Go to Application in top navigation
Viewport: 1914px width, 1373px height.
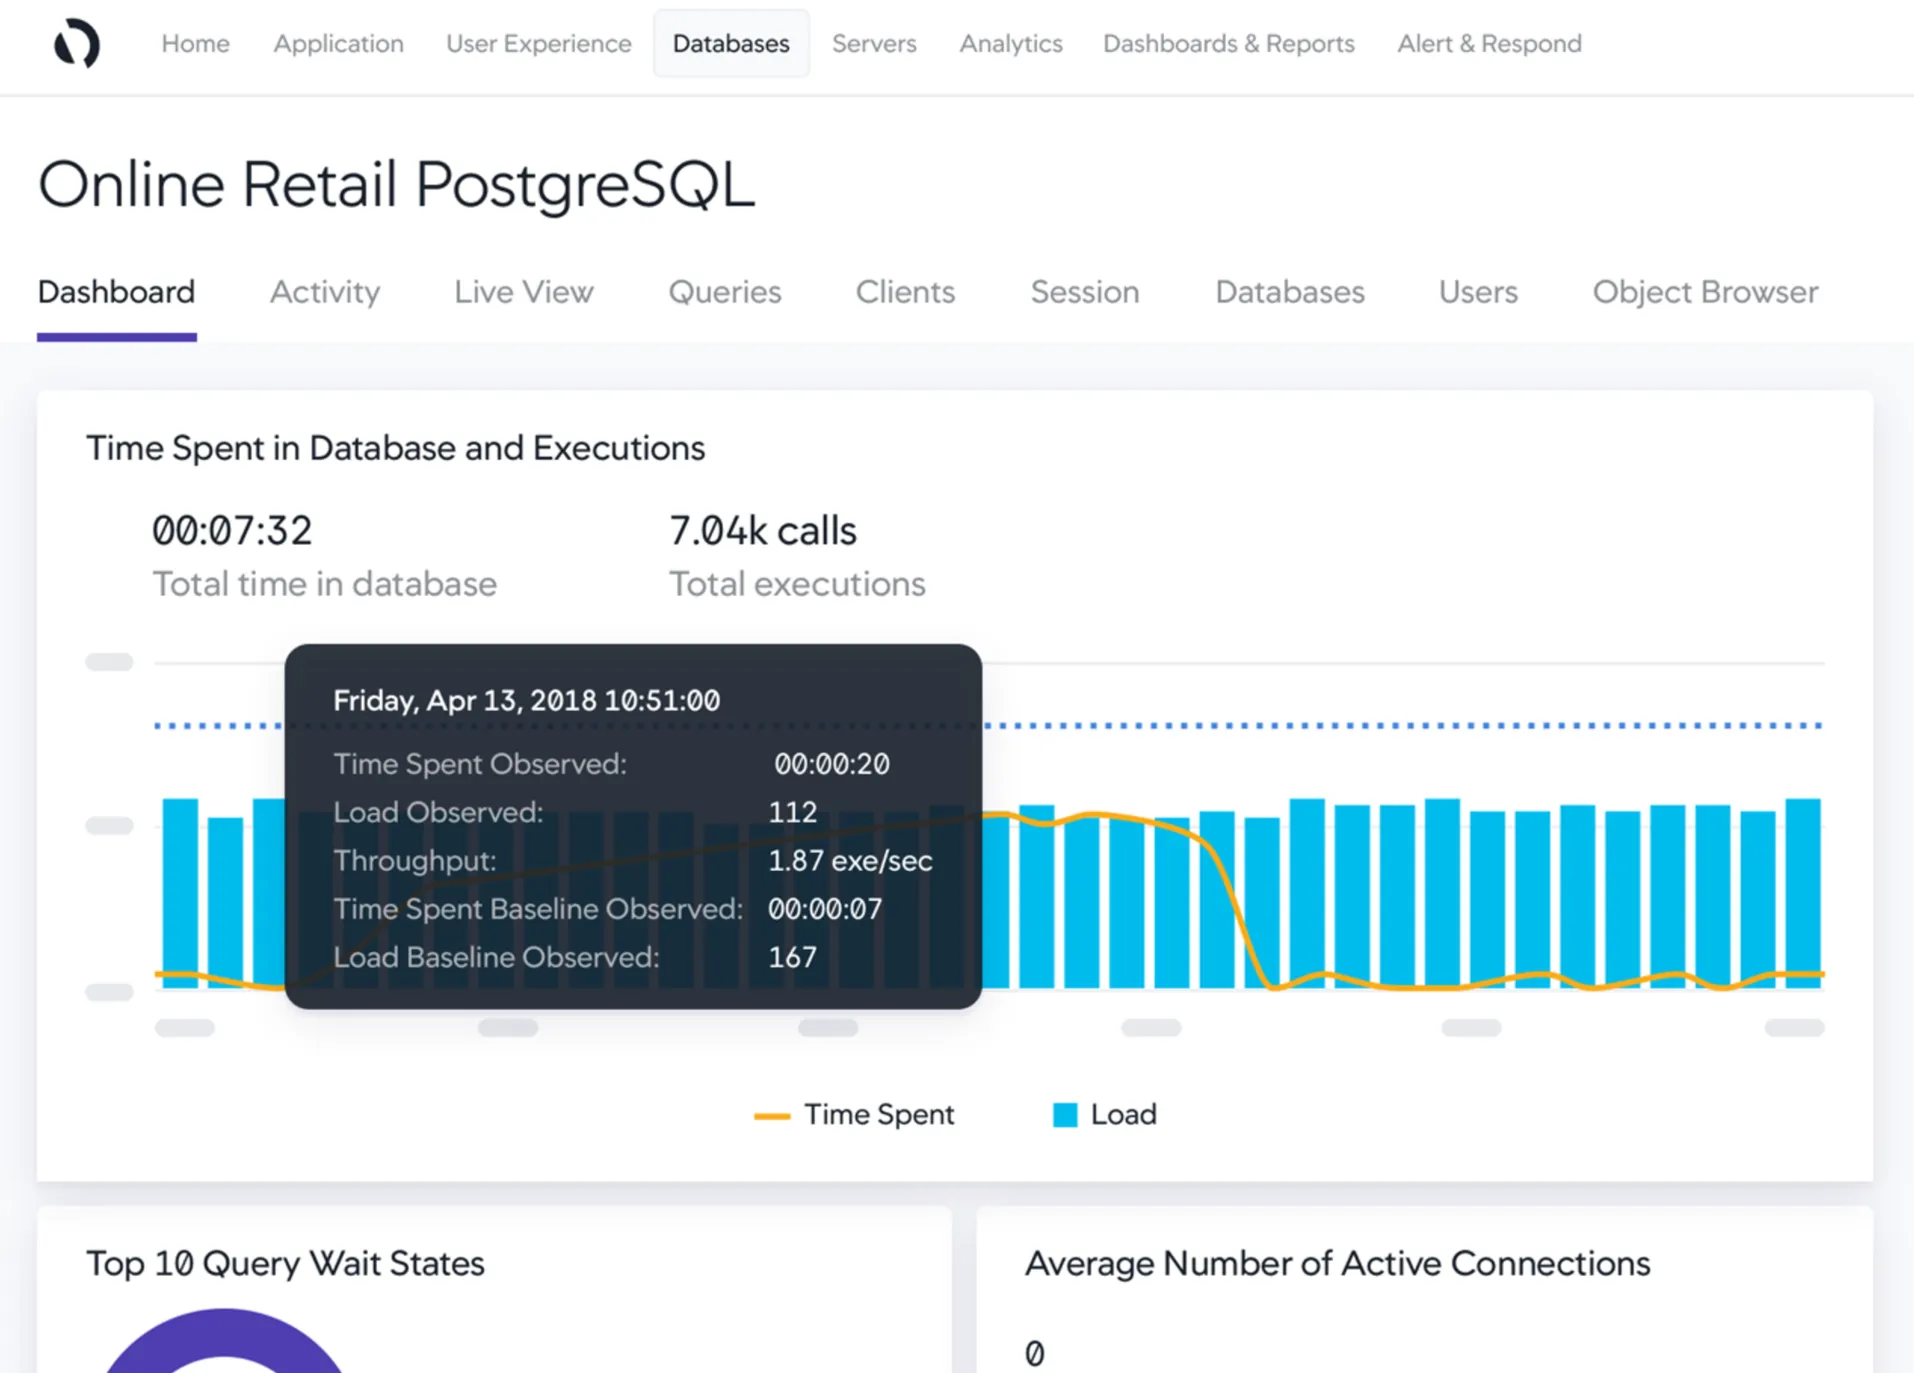(x=338, y=44)
